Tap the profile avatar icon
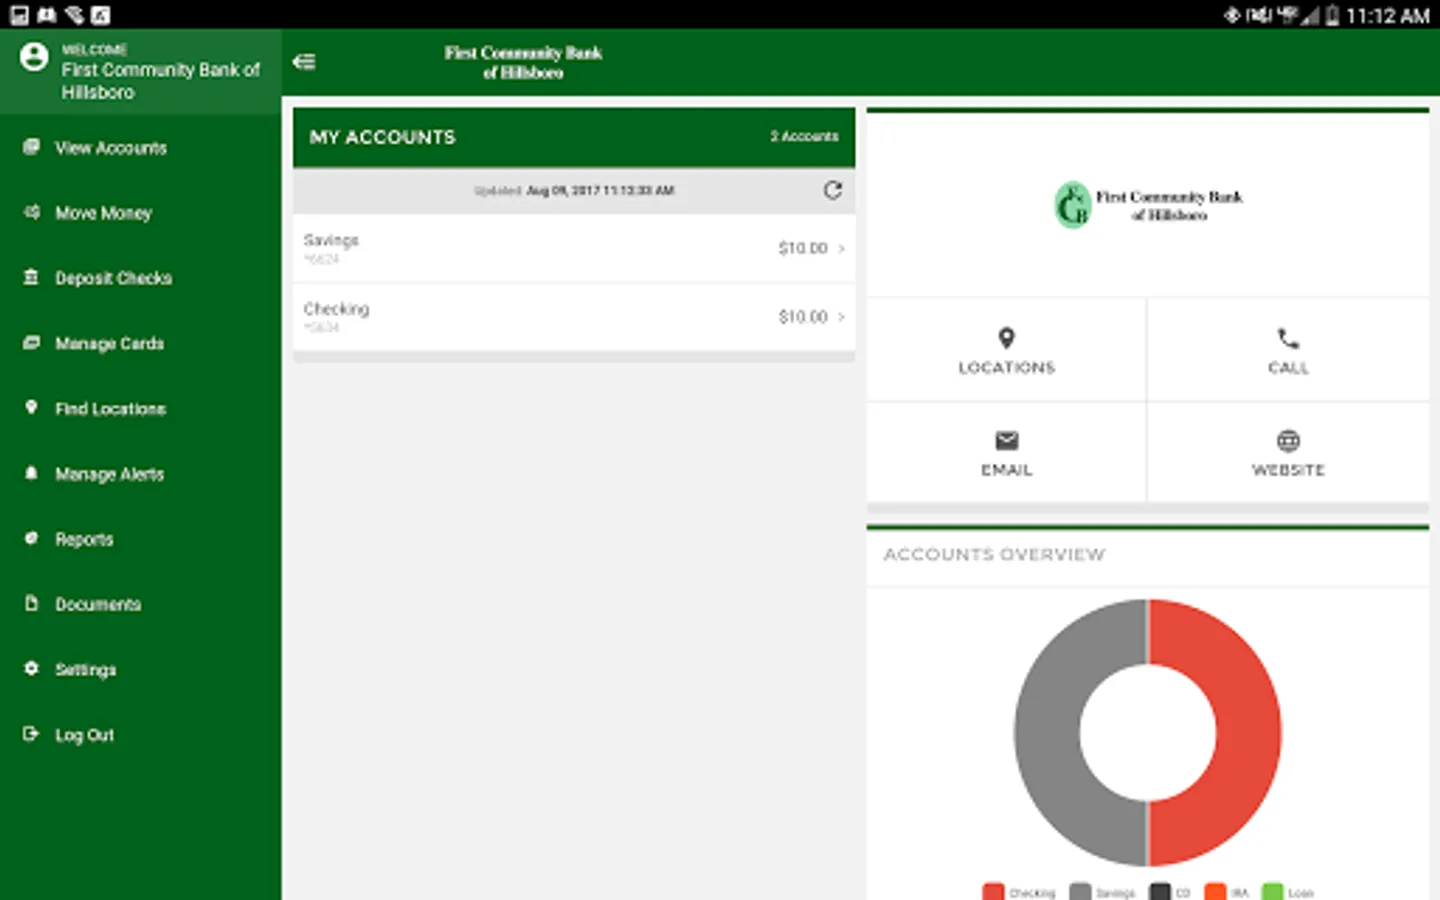The image size is (1440, 900). click(x=34, y=57)
